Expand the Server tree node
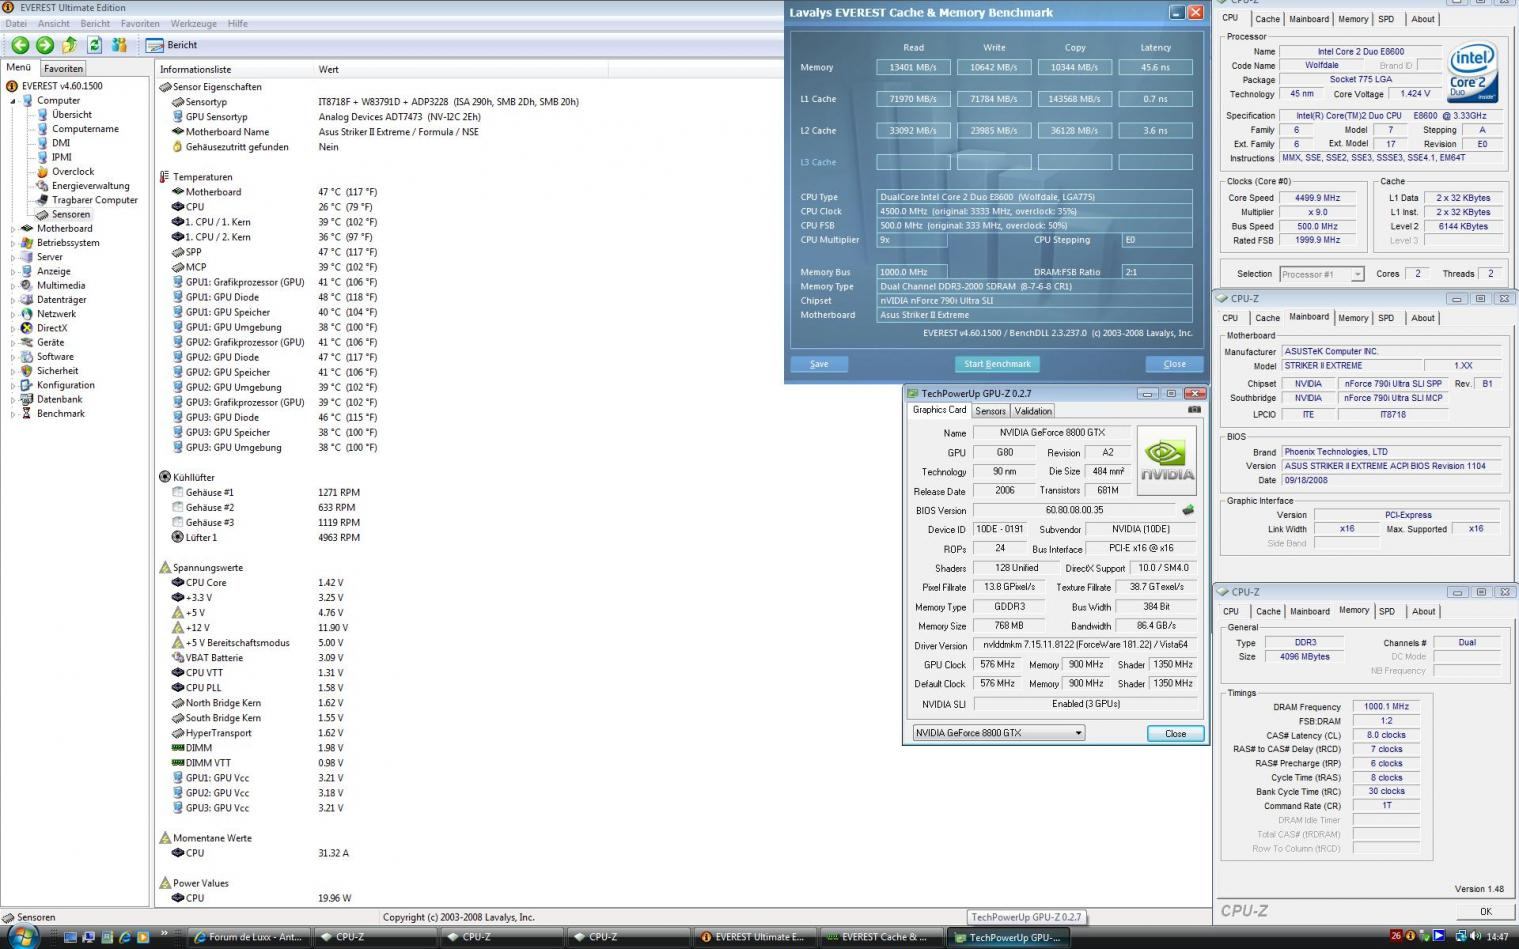Viewport: 1519px width, 949px height. tap(13, 257)
